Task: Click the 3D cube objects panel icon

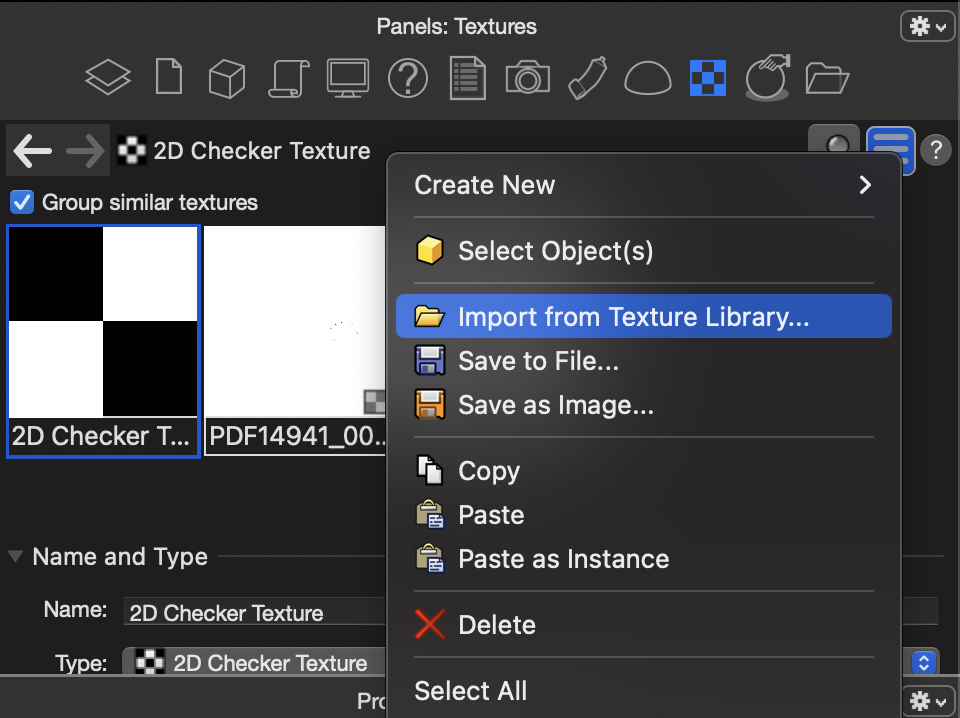Action: [227, 77]
